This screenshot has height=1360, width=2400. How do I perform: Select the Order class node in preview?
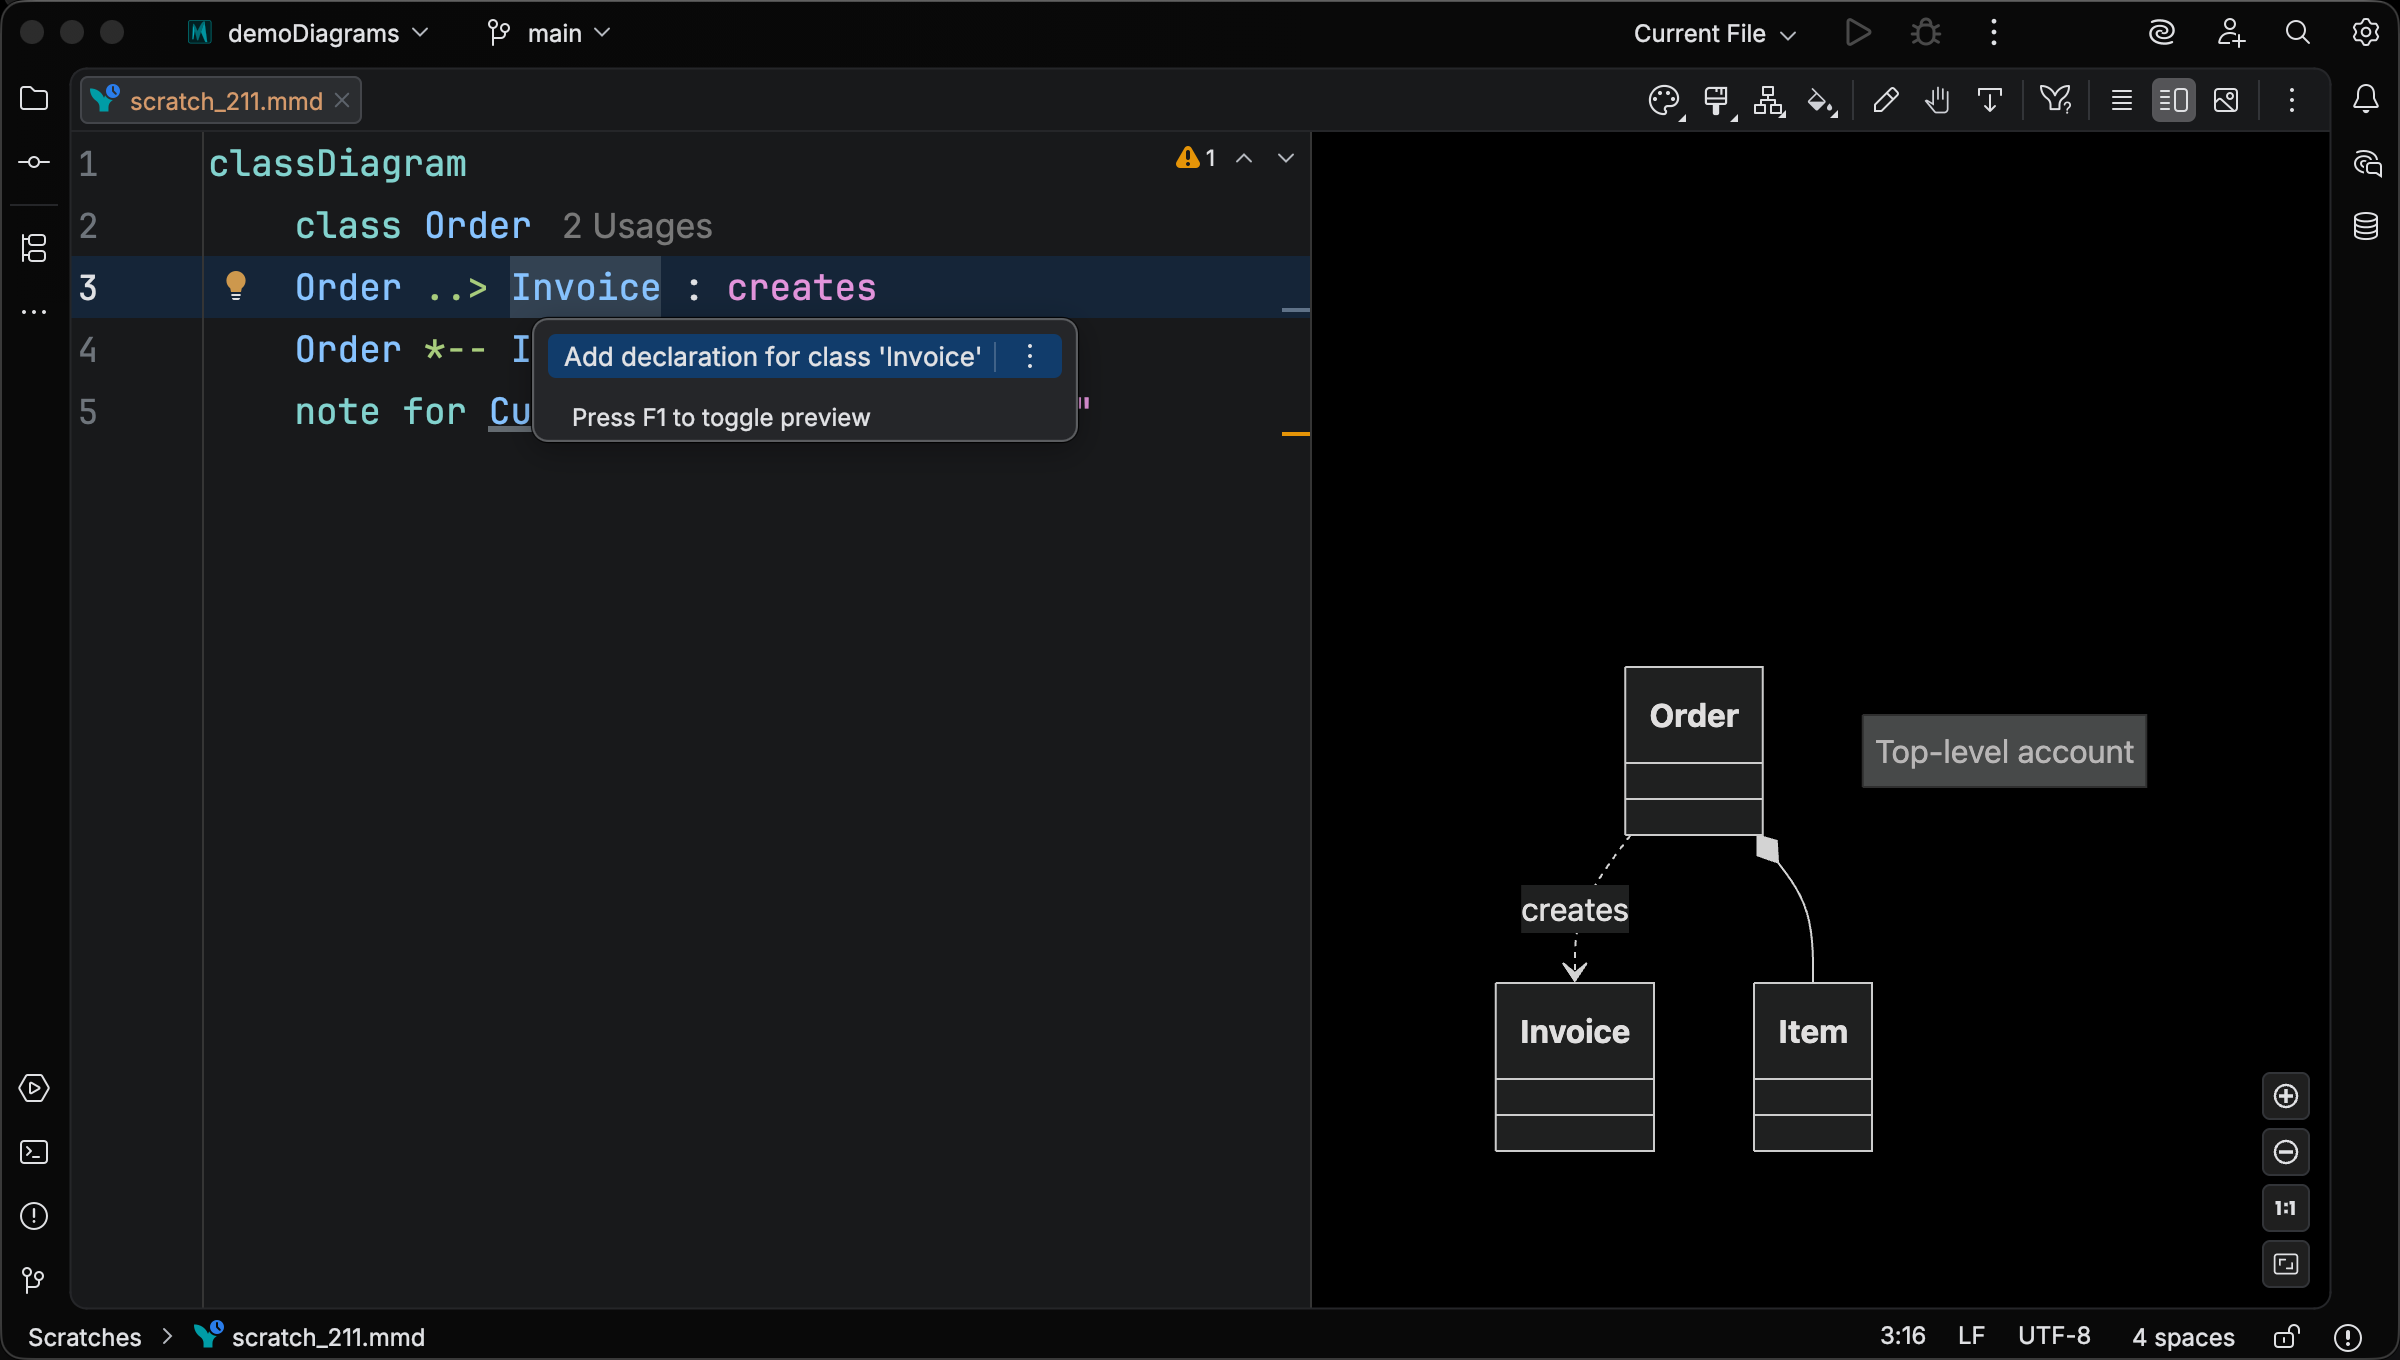click(x=1693, y=750)
